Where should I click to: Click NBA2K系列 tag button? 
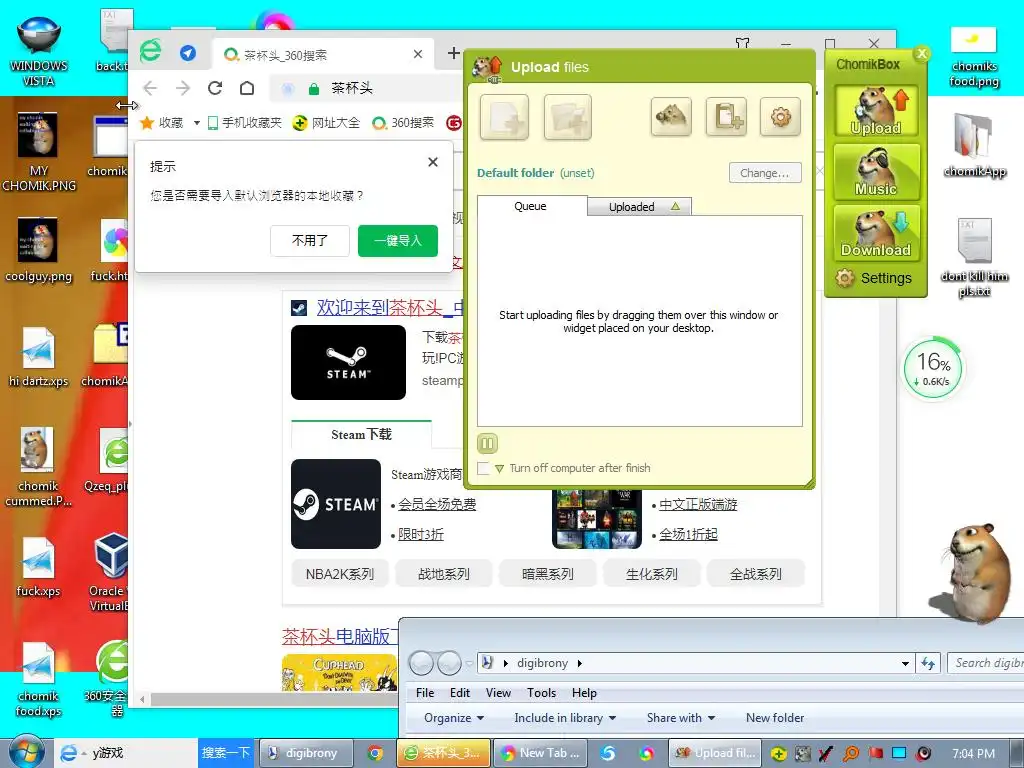(340, 574)
